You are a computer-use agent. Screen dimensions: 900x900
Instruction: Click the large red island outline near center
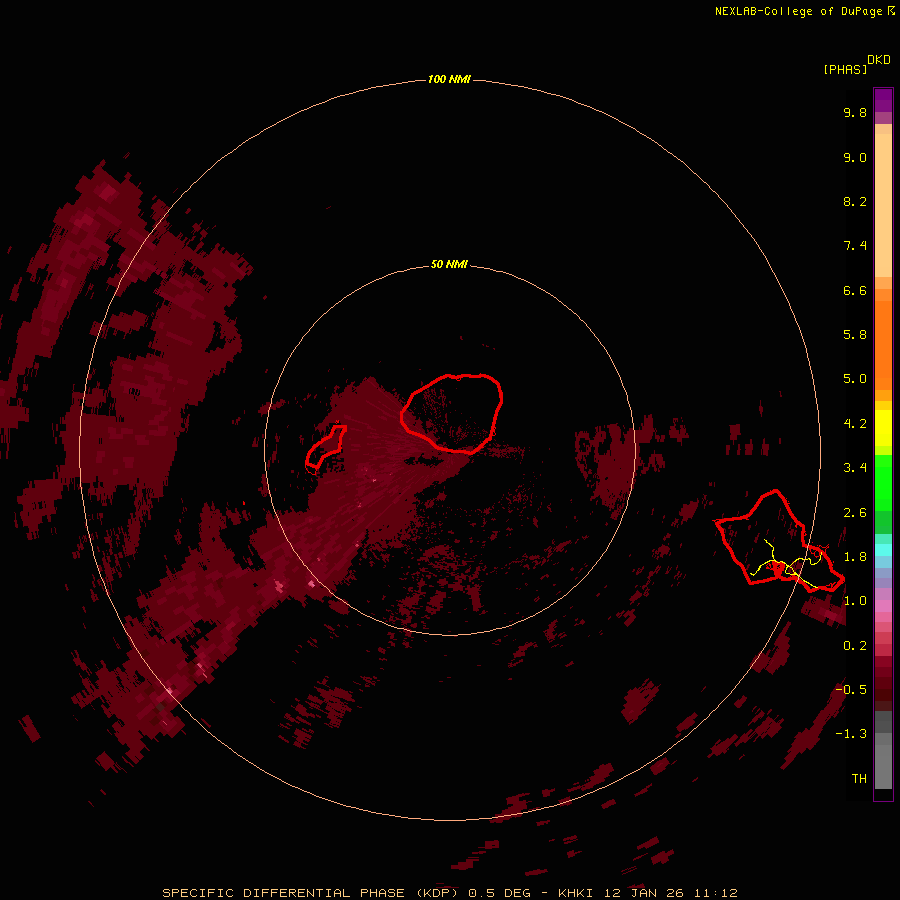(x=452, y=414)
